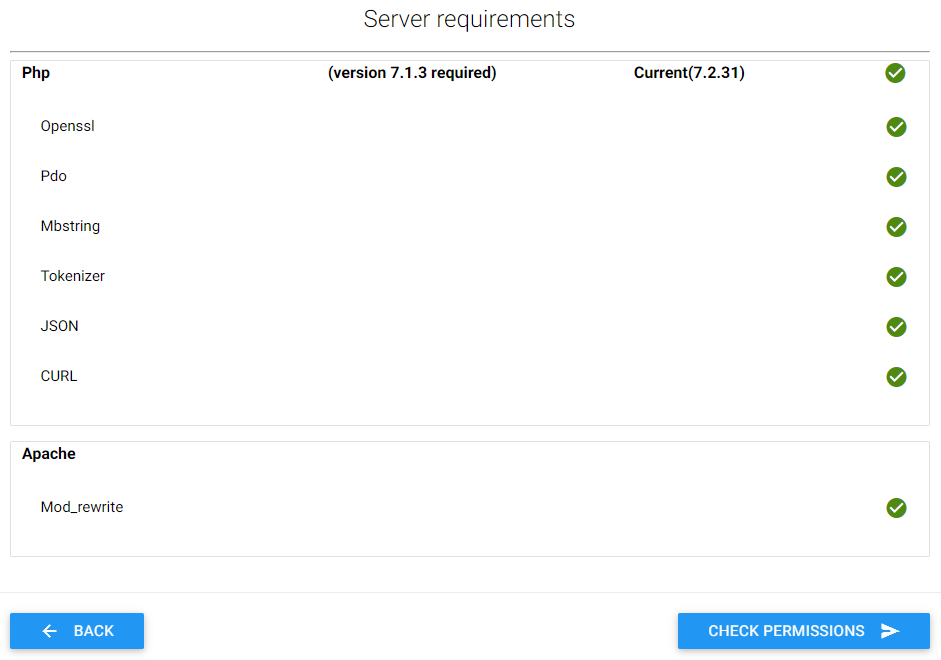Viewport: 941px width, 660px height.
Task: Click the Openssl green check icon
Action: pos(896,127)
